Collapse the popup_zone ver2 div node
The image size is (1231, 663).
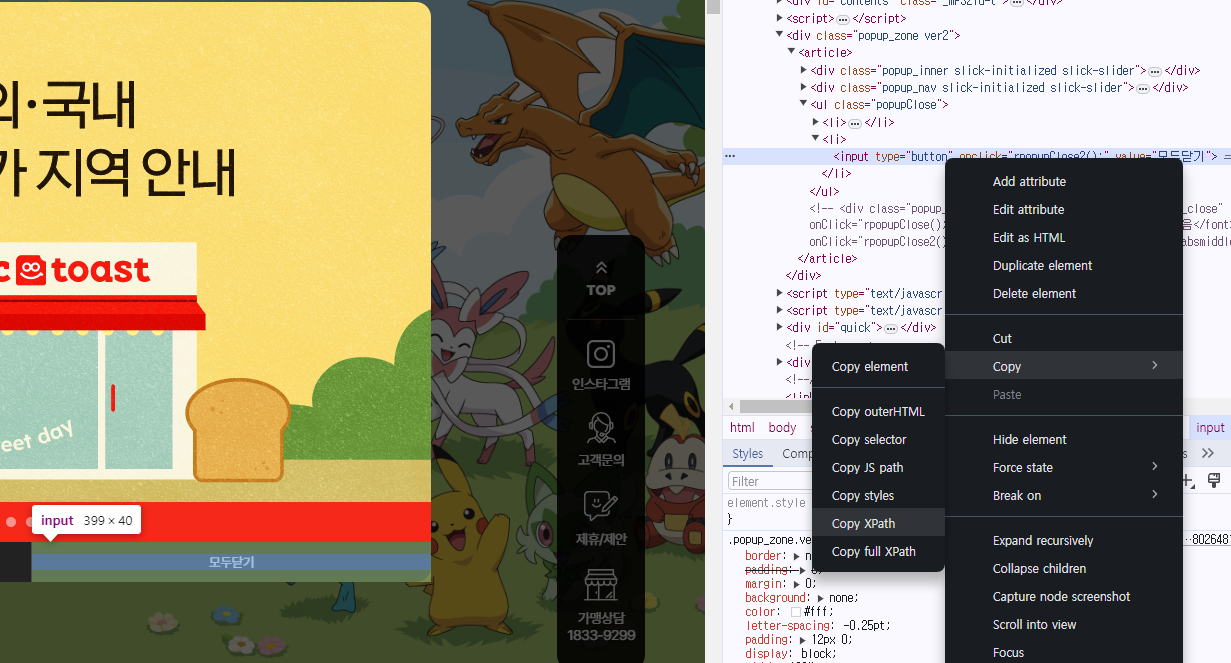[x=780, y=35]
